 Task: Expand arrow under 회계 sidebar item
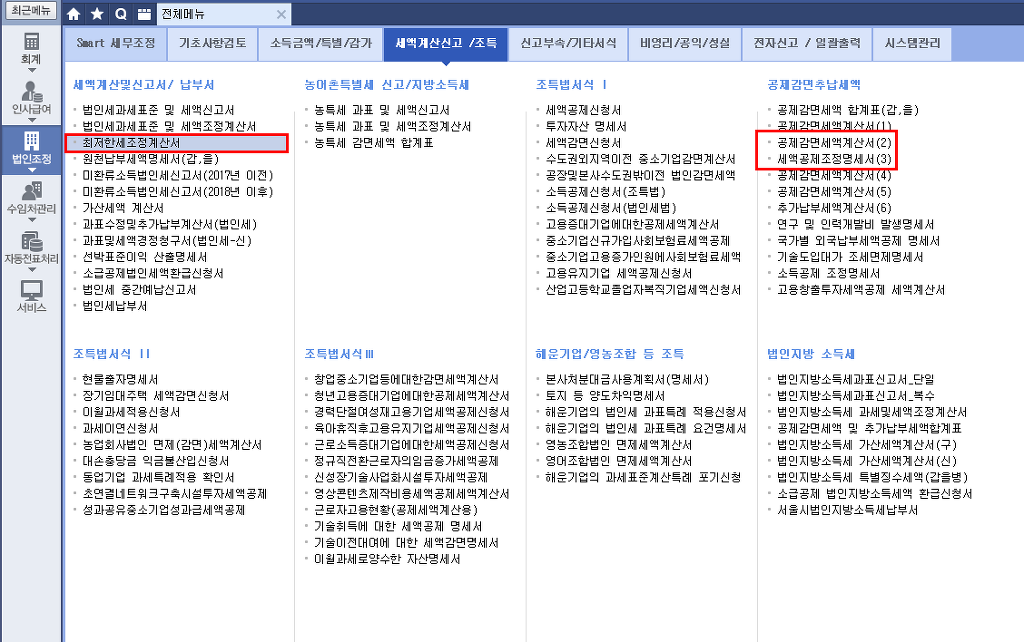31,71
